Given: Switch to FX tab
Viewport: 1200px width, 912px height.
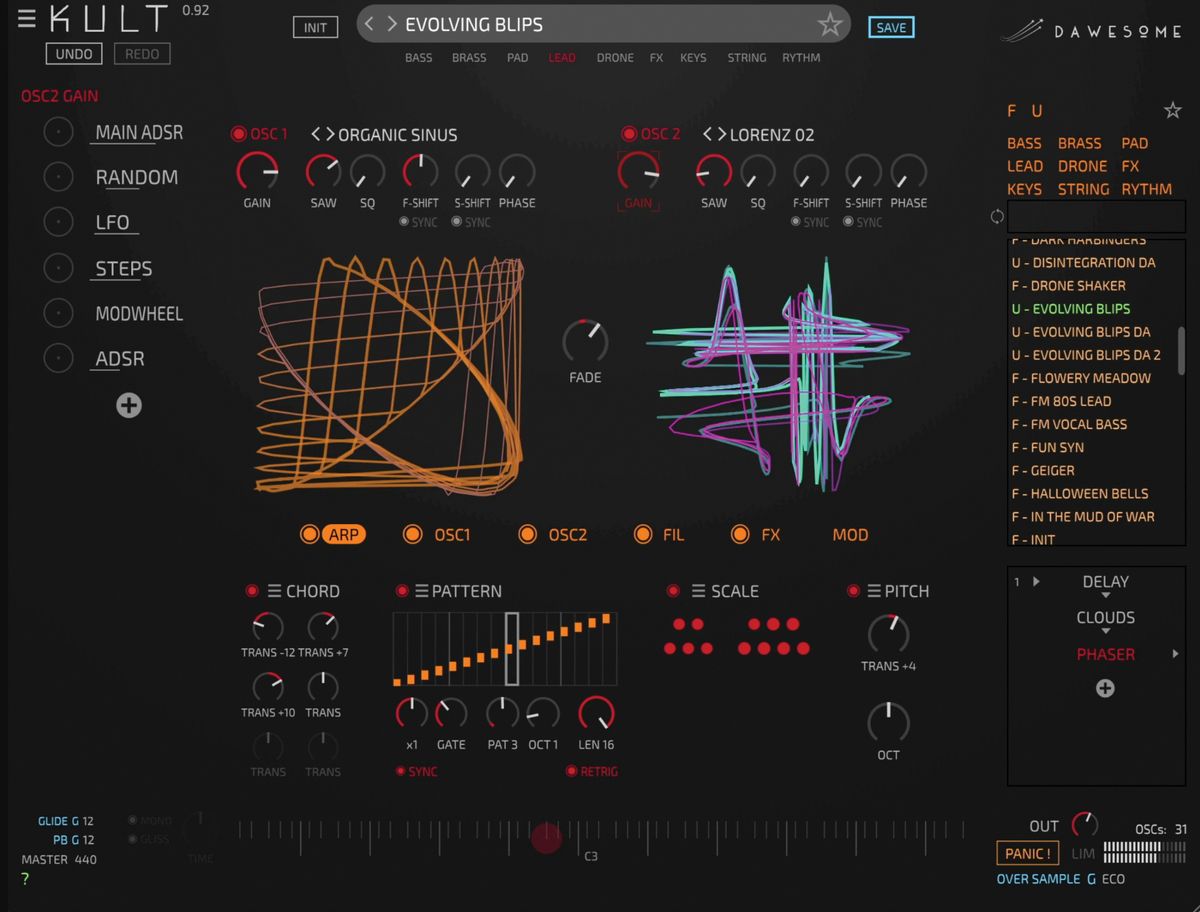Looking at the screenshot, I should click(770, 535).
